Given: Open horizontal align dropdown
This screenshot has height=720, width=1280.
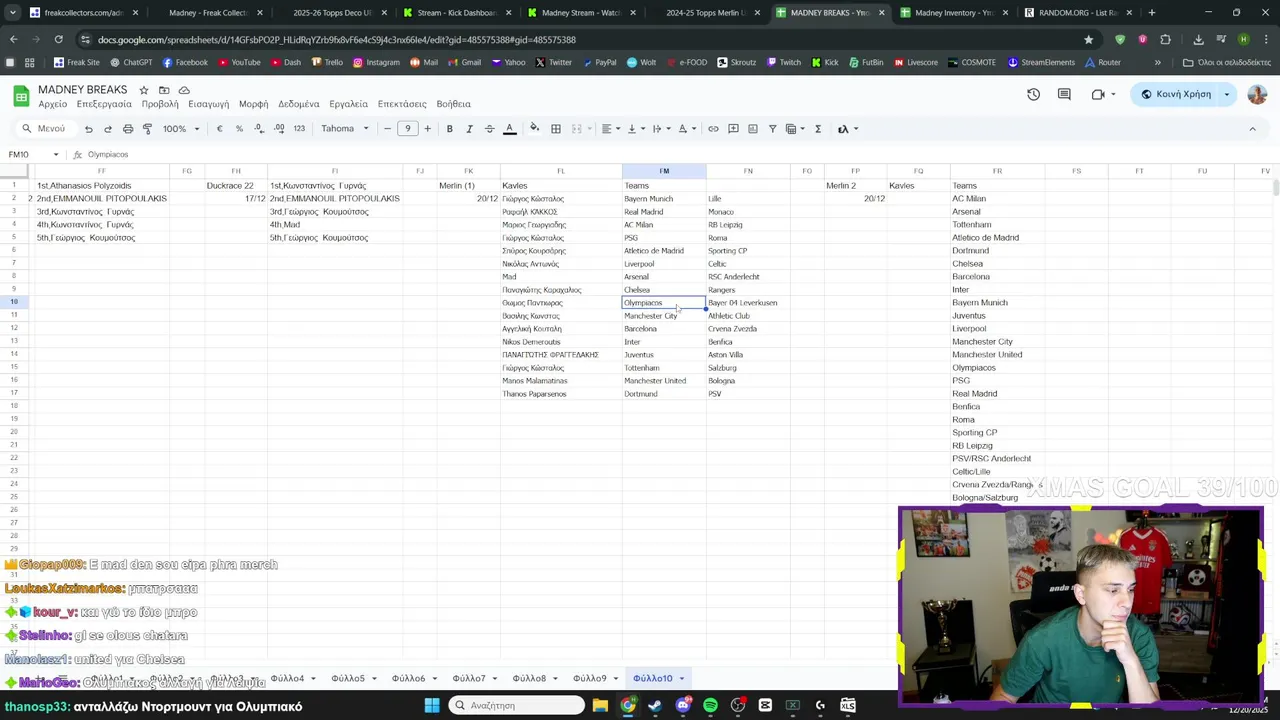Looking at the screenshot, I should (609, 129).
